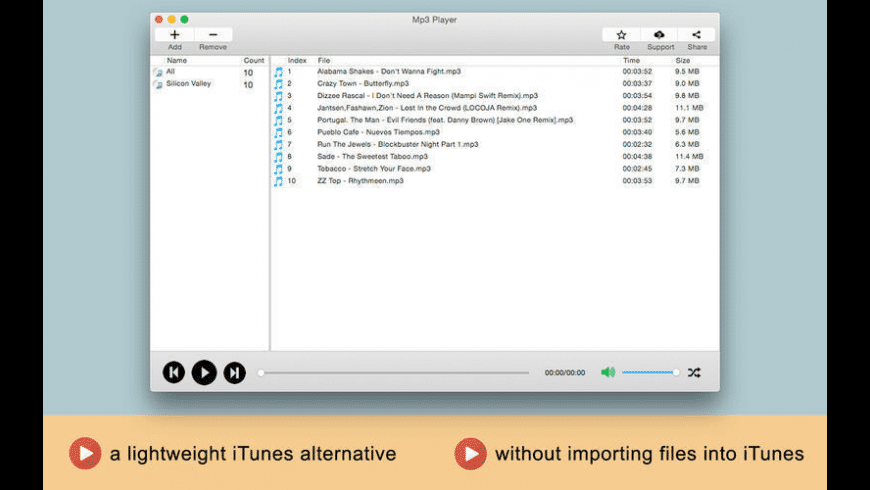Image resolution: width=870 pixels, height=490 pixels.
Task: Click the All playlist name
Action: tap(170, 71)
